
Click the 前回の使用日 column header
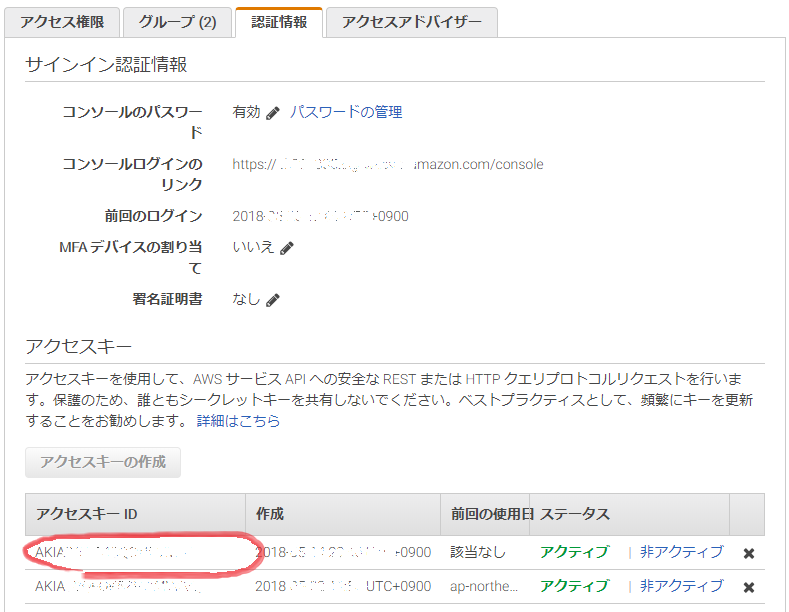pos(485,514)
